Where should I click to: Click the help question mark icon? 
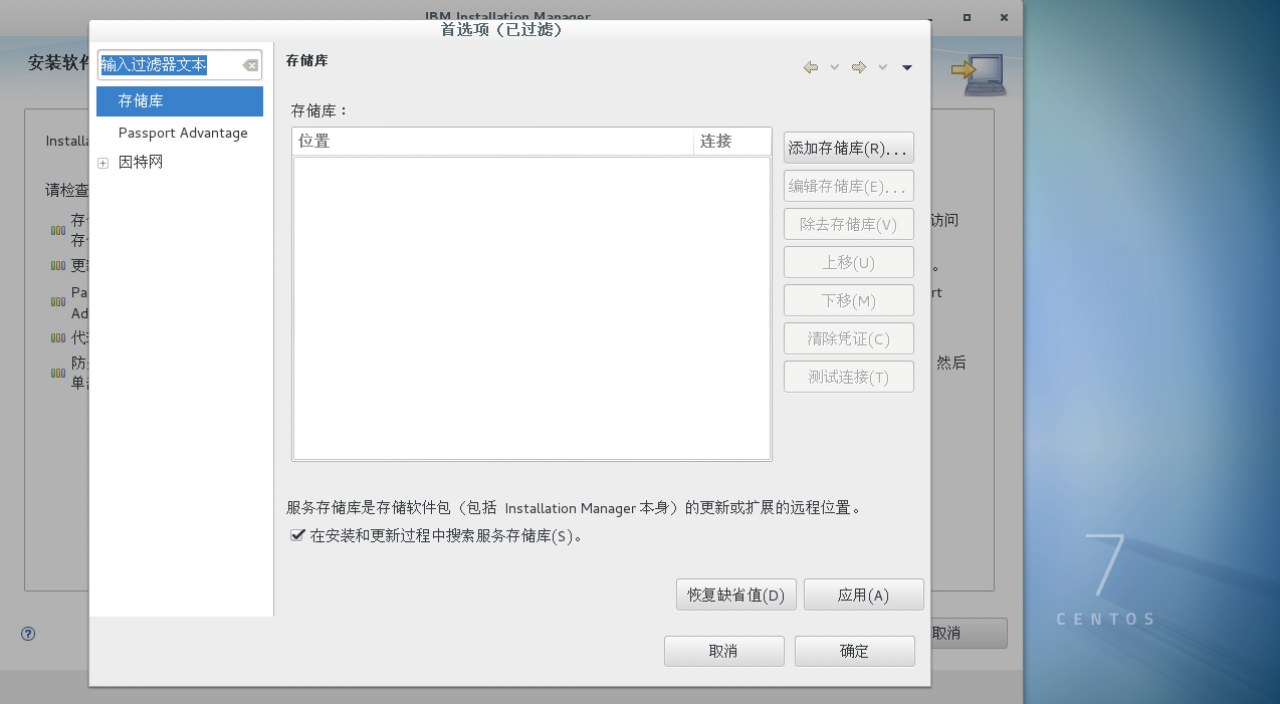point(28,633)
